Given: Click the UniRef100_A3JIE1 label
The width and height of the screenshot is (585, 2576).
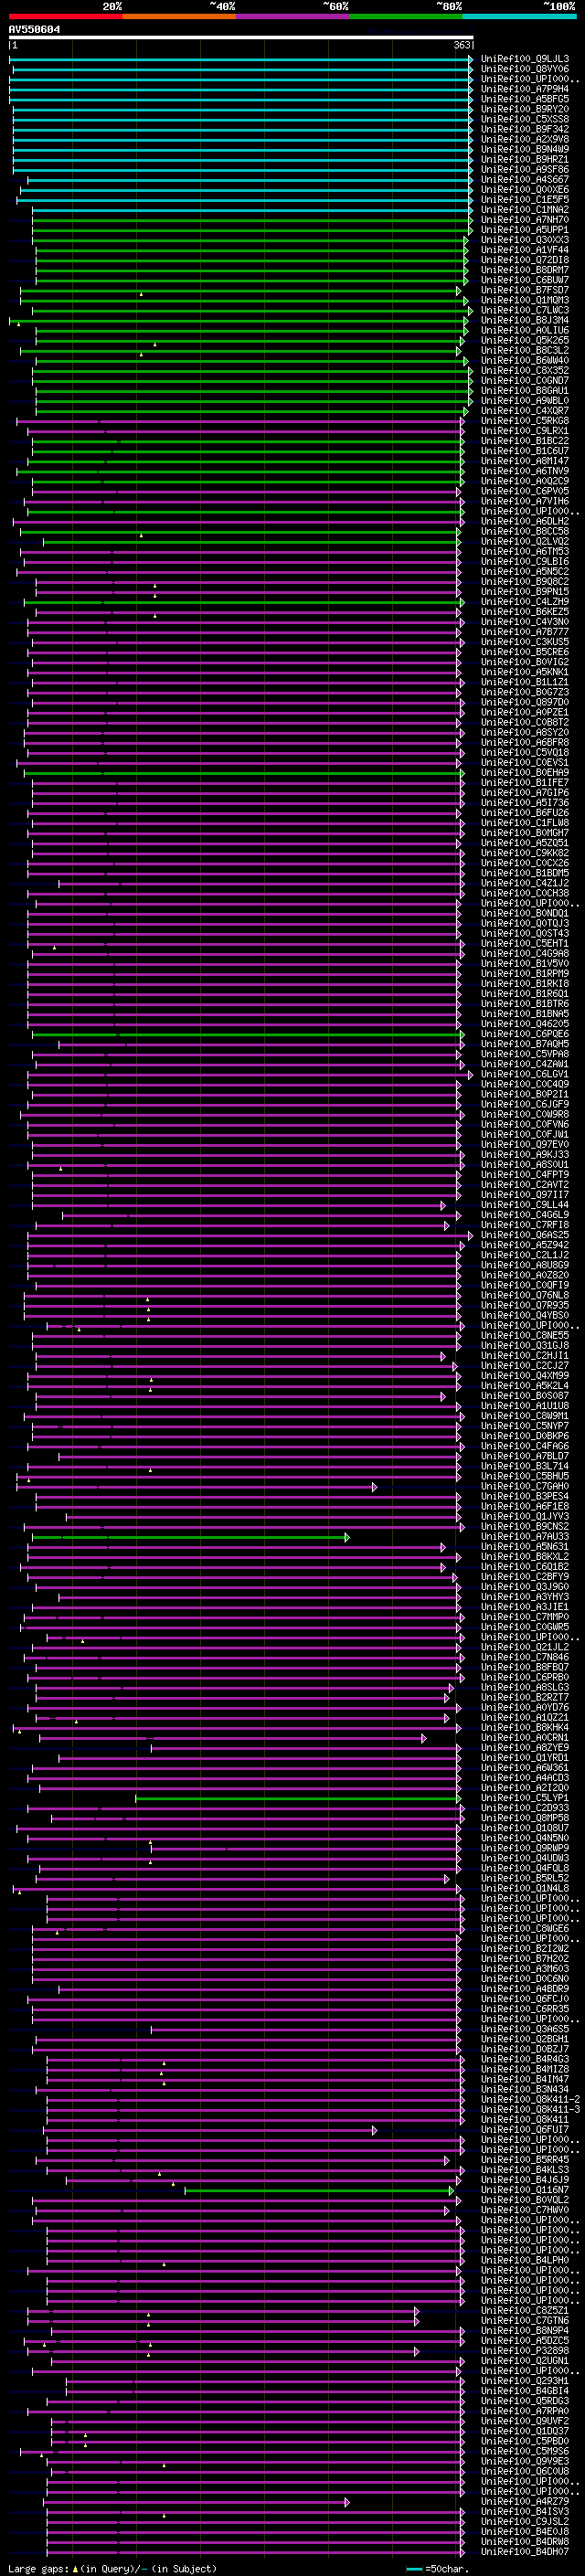Looking at the screenshot, I should (524, 1607).
